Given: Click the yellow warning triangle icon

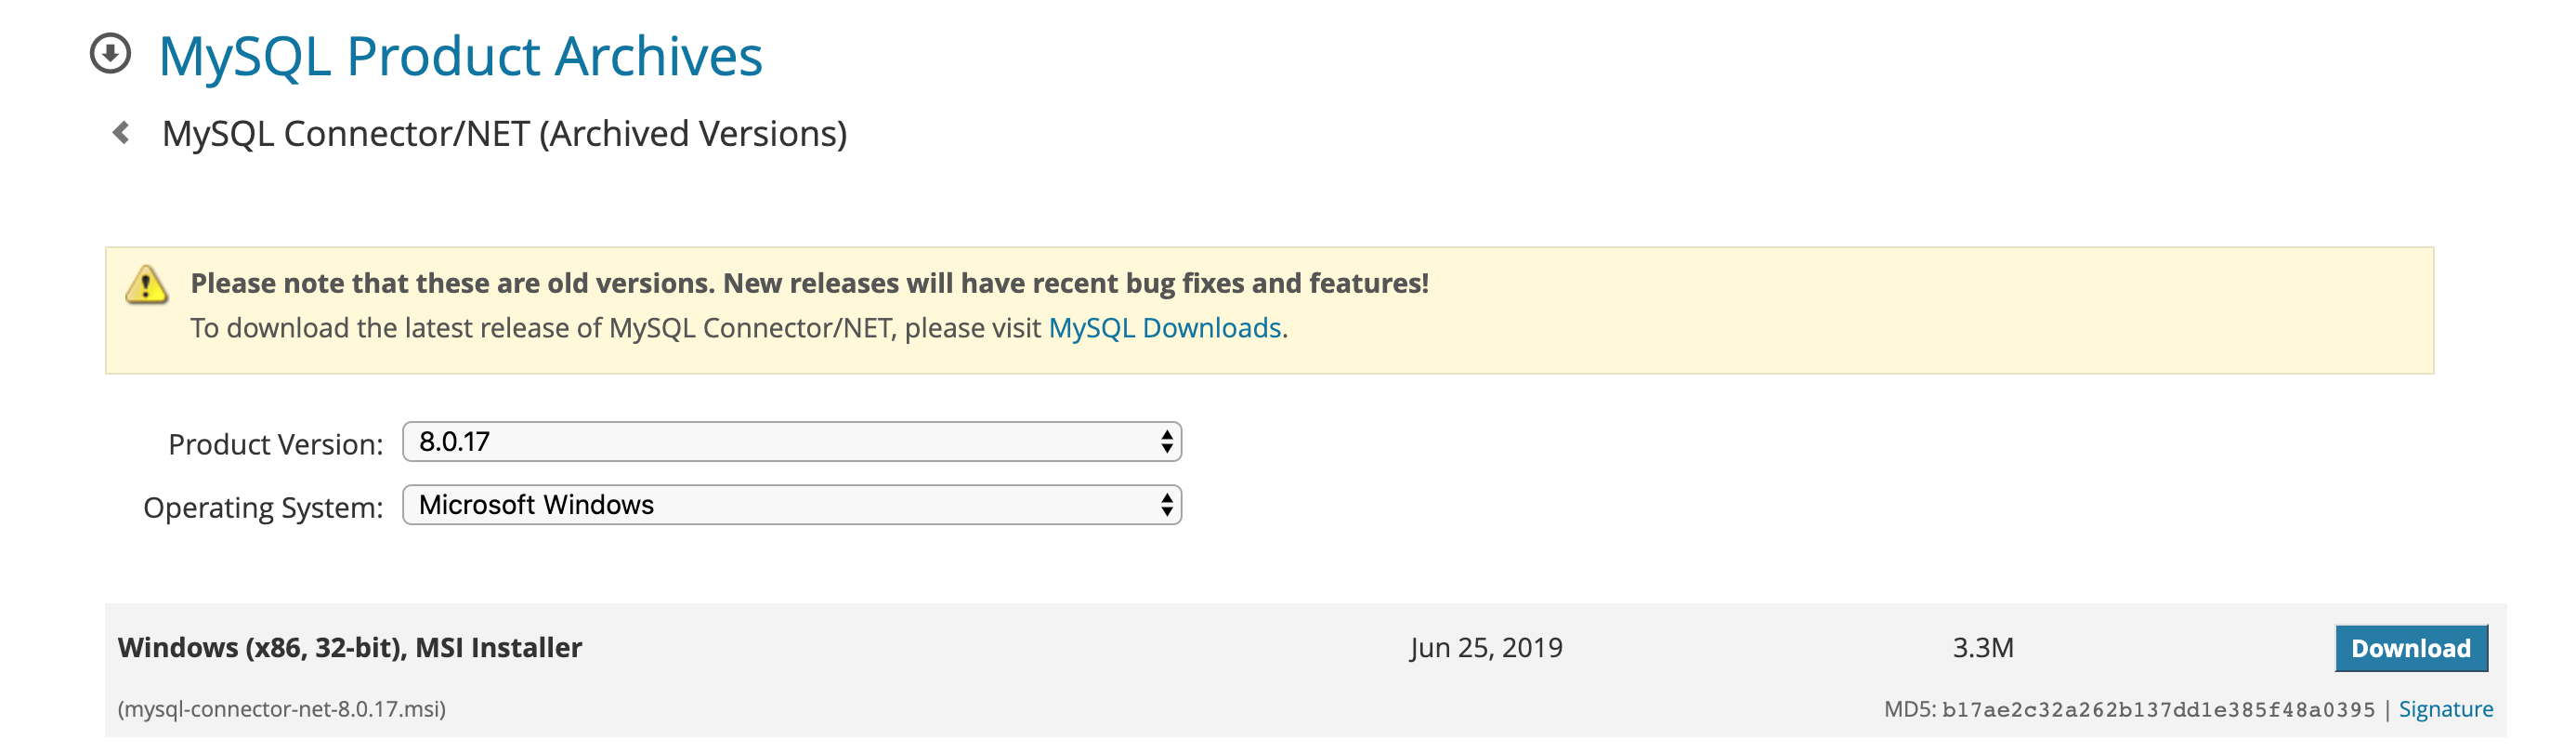Looking at the screenshot, I should click(x=146, y=286).
